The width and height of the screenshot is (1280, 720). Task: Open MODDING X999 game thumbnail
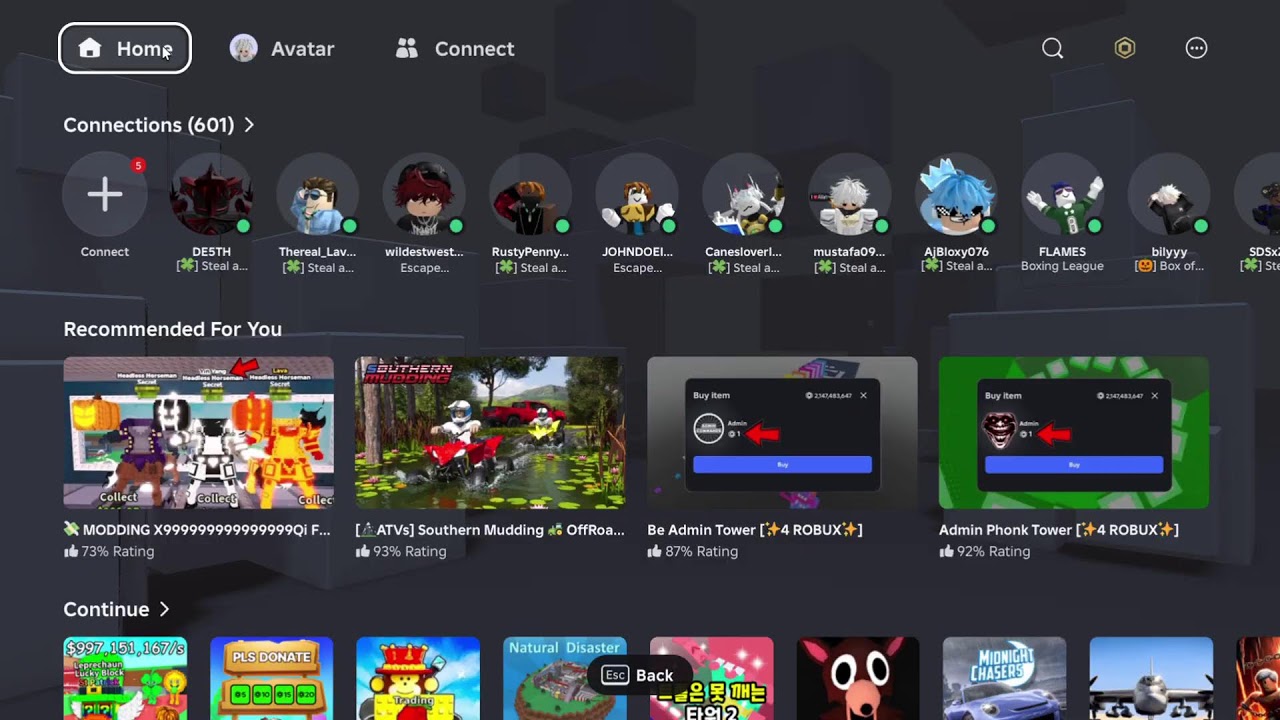(198, 432)
